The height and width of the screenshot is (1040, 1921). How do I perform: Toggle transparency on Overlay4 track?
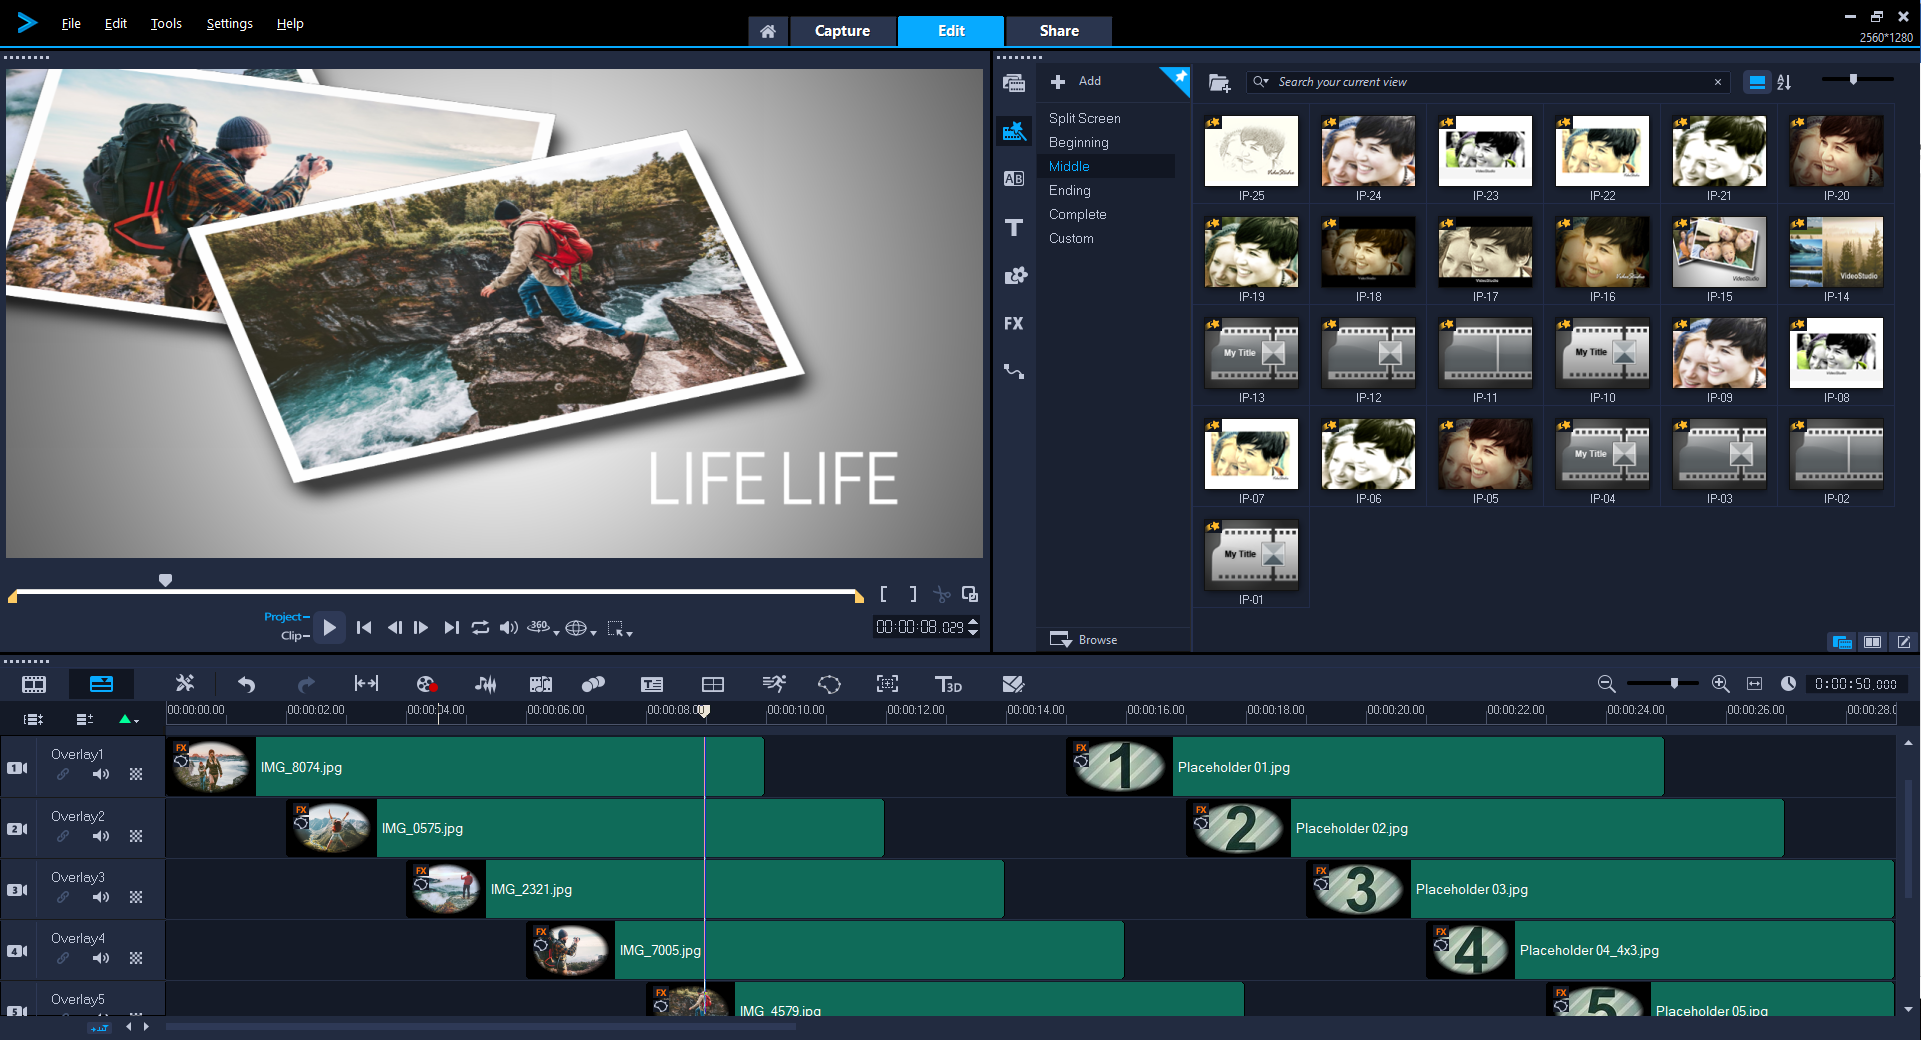click(x=136, y=958)
